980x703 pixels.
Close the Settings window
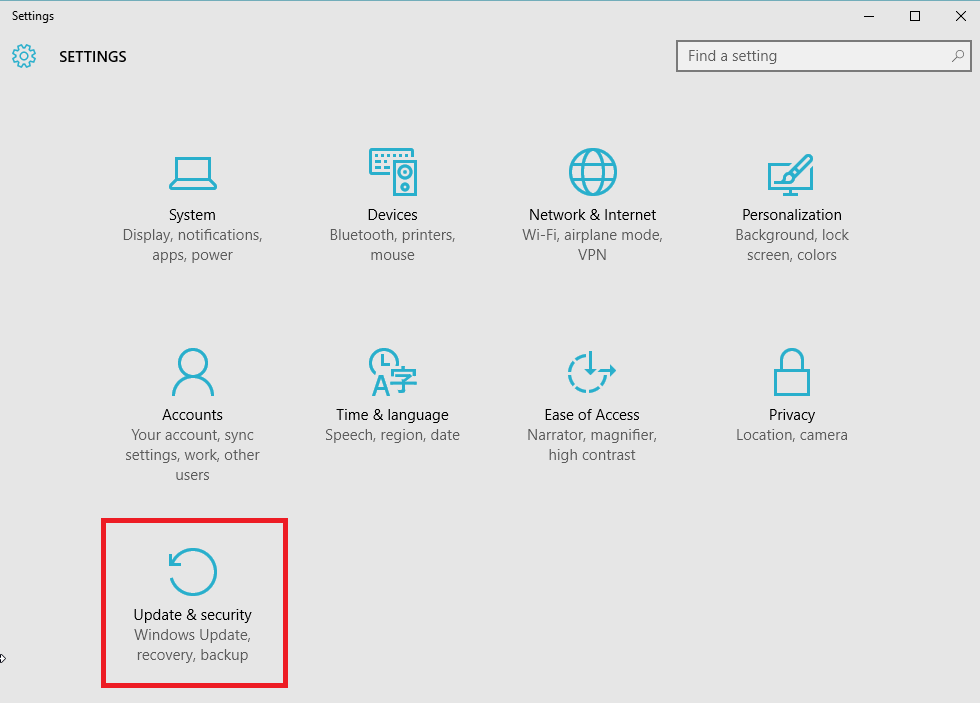coord(959,16)
